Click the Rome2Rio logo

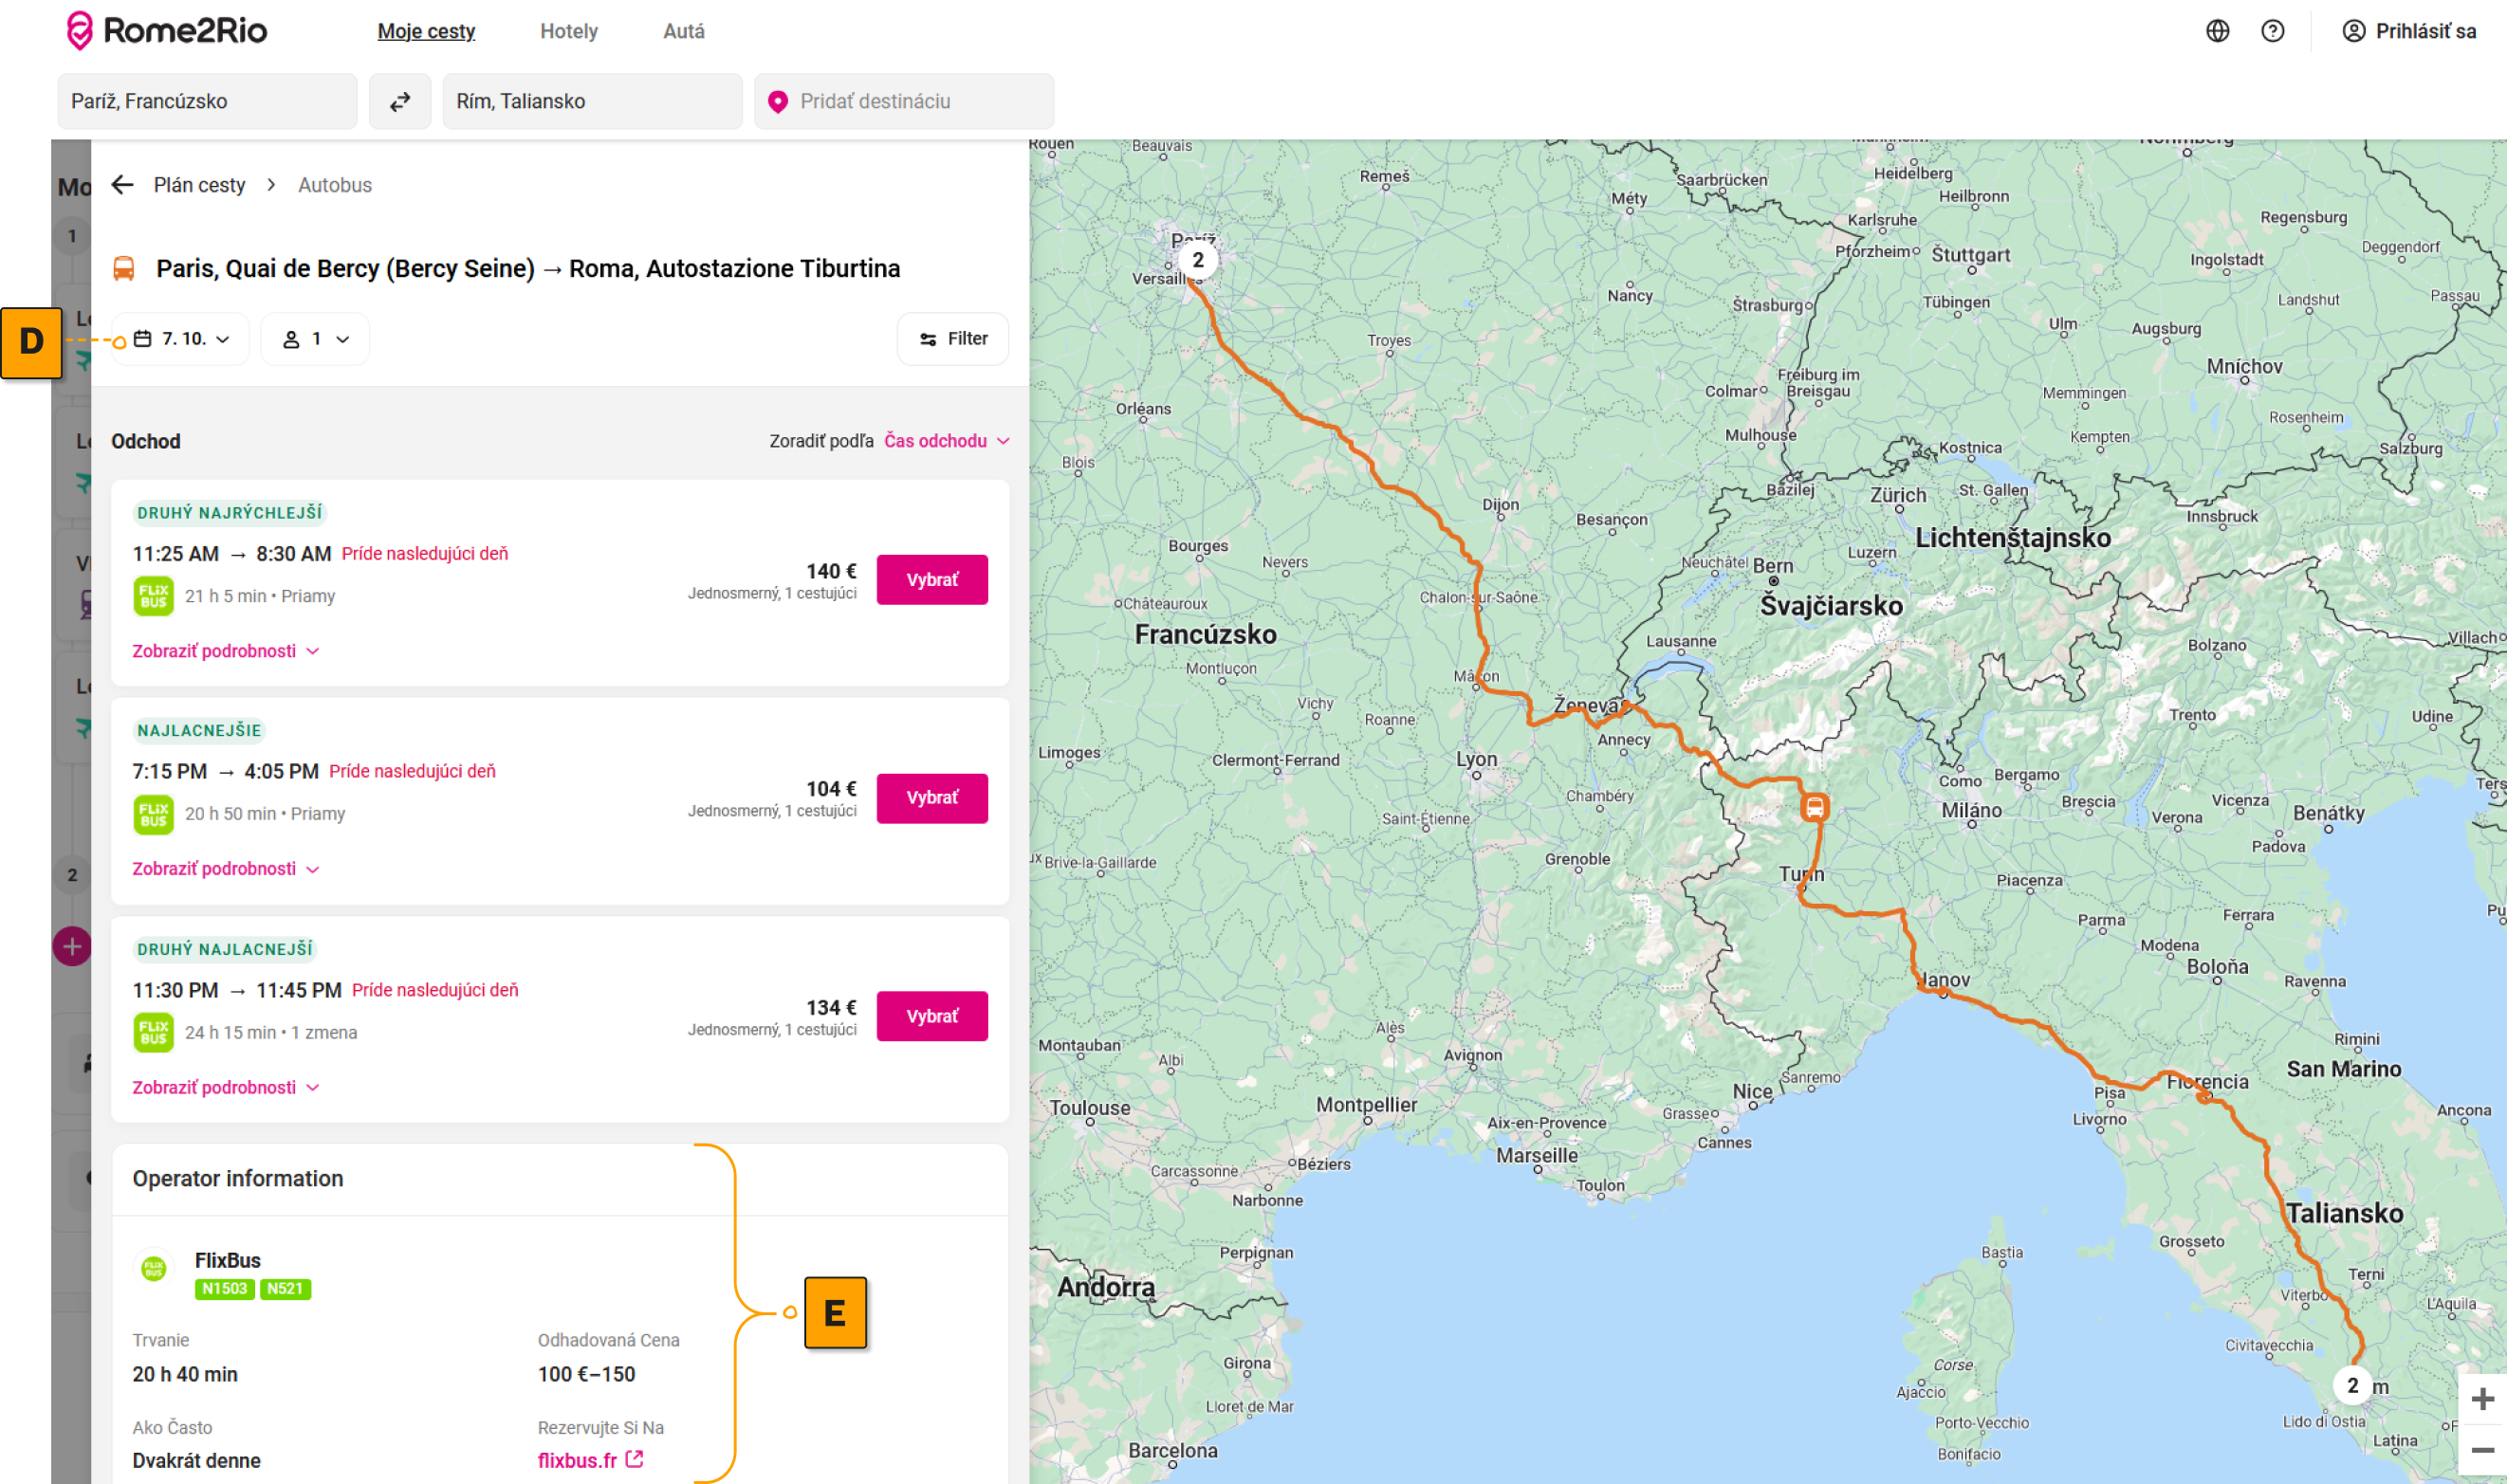pos(167,30)
